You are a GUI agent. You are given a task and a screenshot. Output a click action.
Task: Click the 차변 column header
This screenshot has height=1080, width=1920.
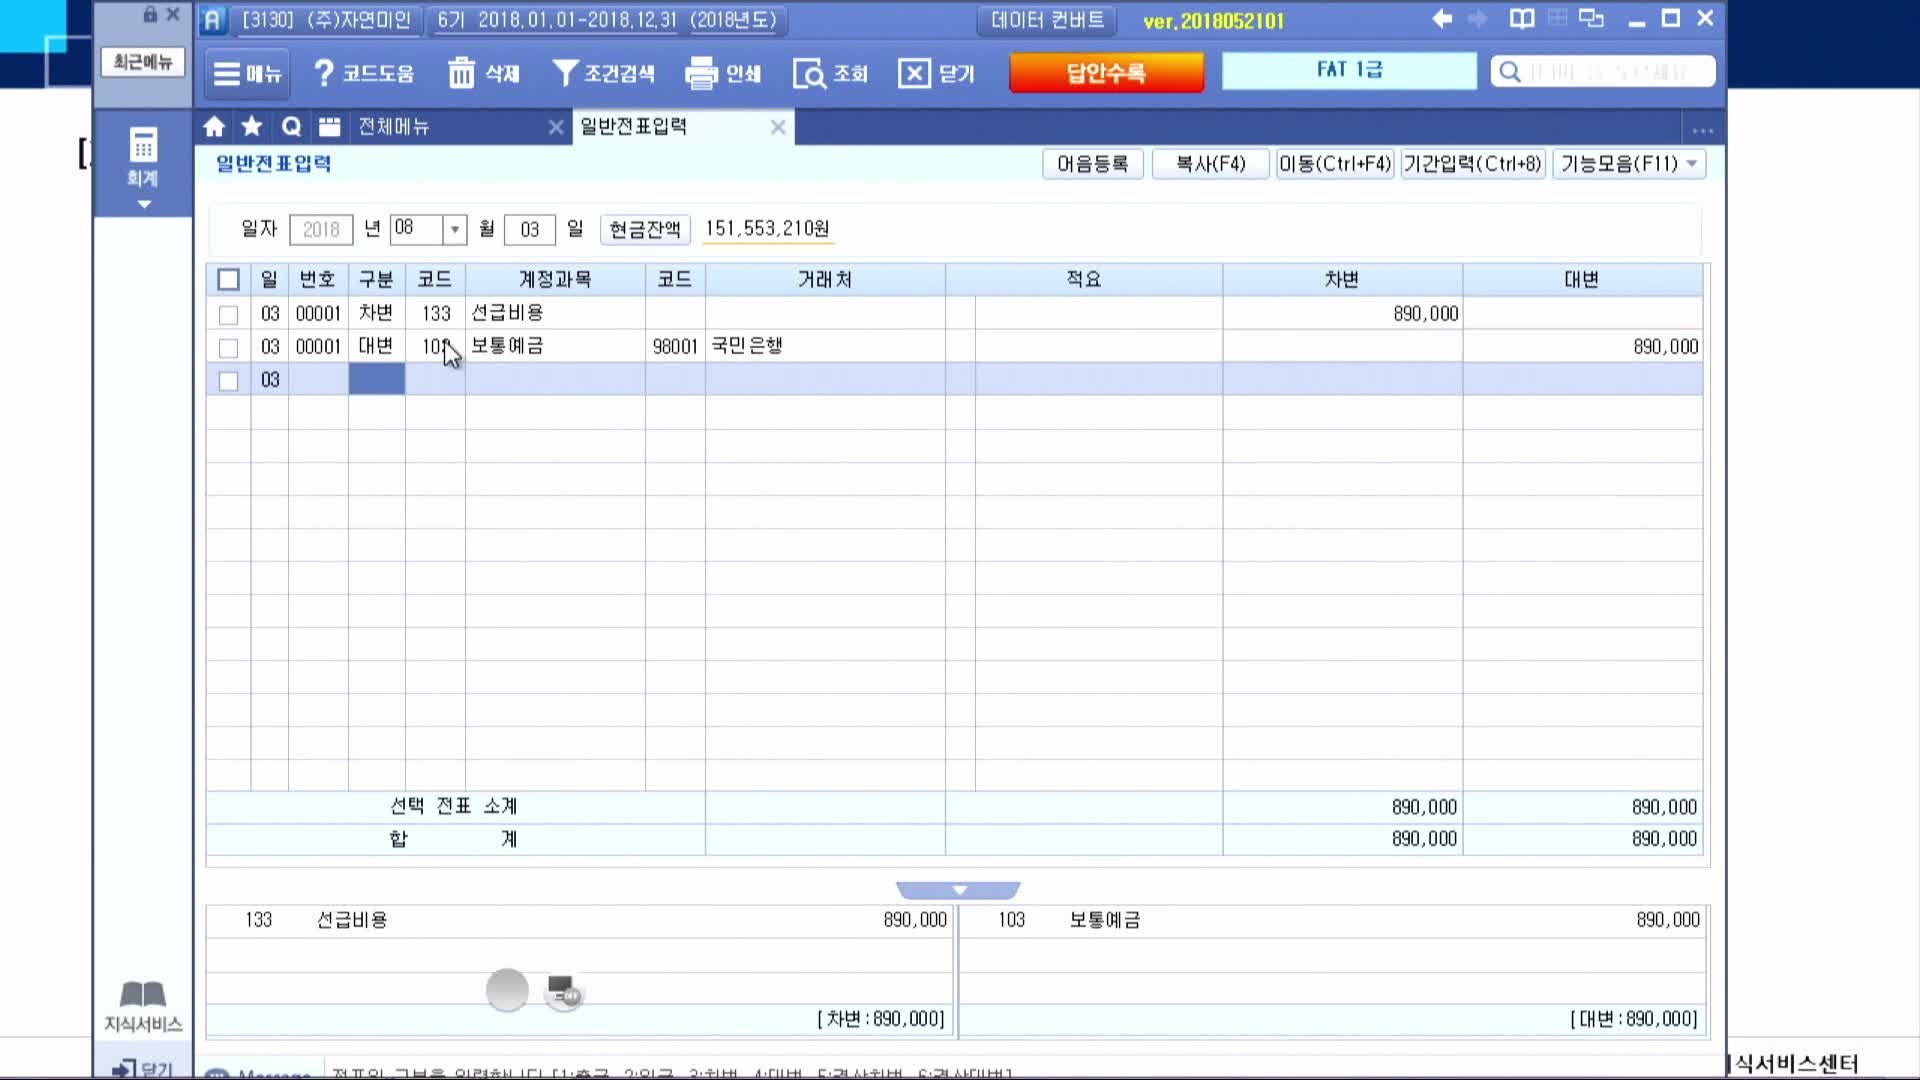point(1342,280)
